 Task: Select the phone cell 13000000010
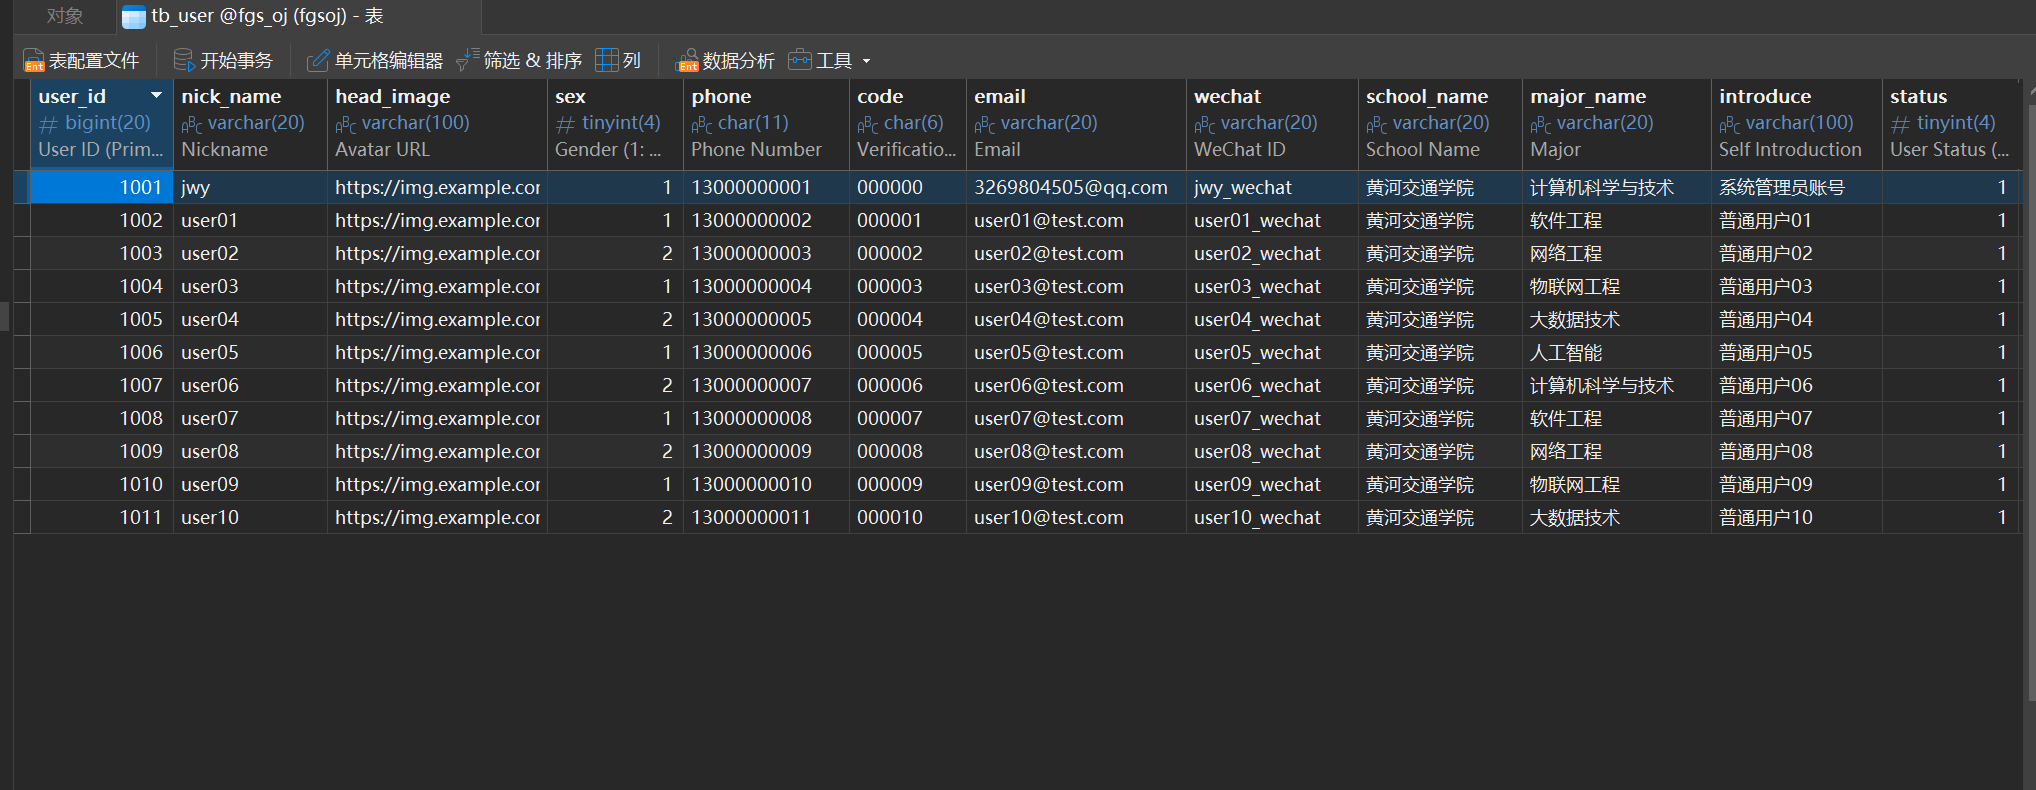click(x=766, y=485)
